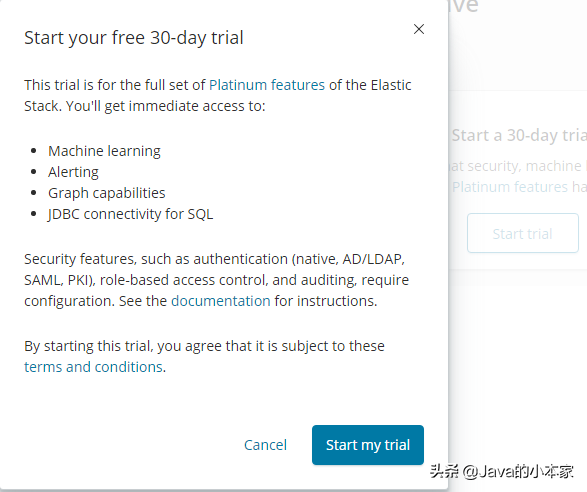This screenshot has width=587, height=492.
Task: Open the documentation link
Action: 220,301
